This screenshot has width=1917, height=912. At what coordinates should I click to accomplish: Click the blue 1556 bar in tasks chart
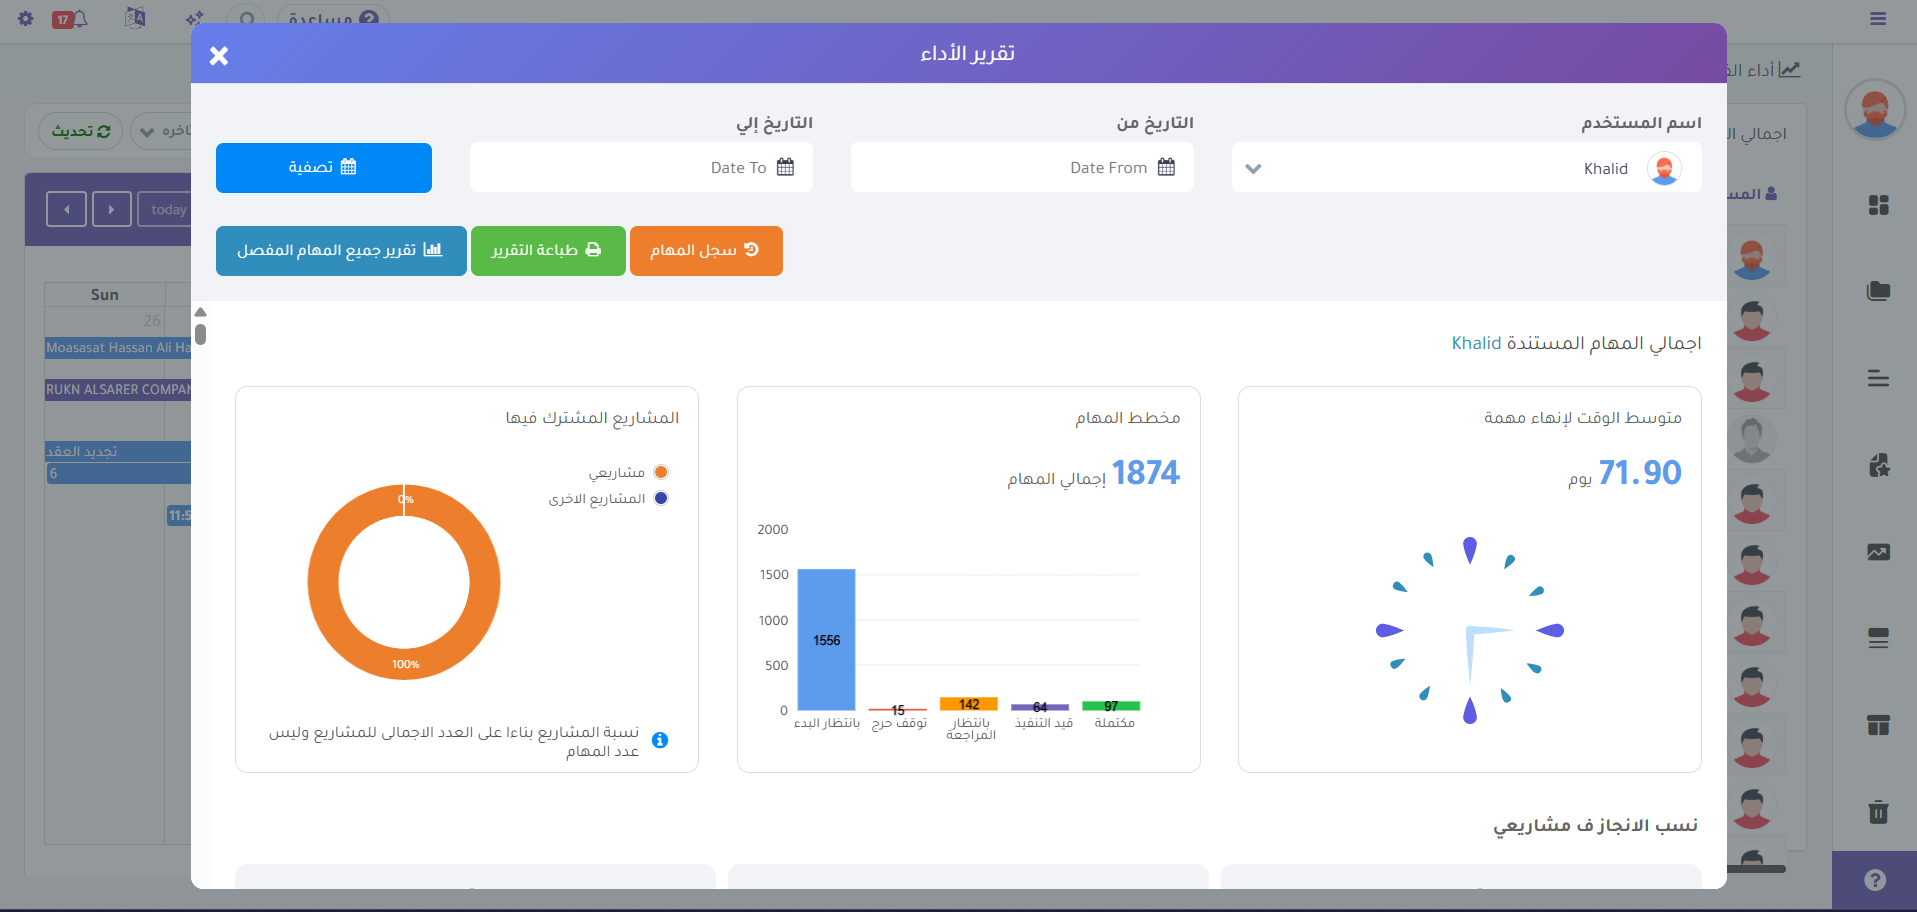827,640
